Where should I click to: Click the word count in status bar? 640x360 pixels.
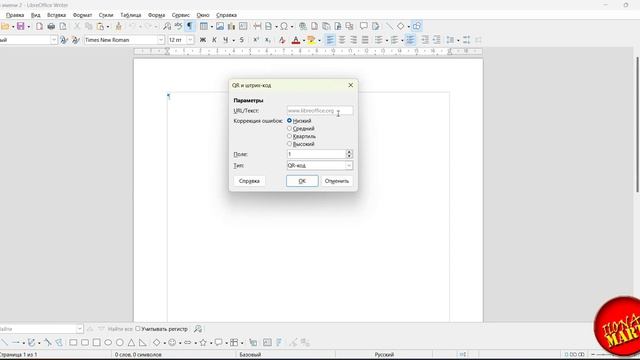pyautogui.click(x=138, y=355)
